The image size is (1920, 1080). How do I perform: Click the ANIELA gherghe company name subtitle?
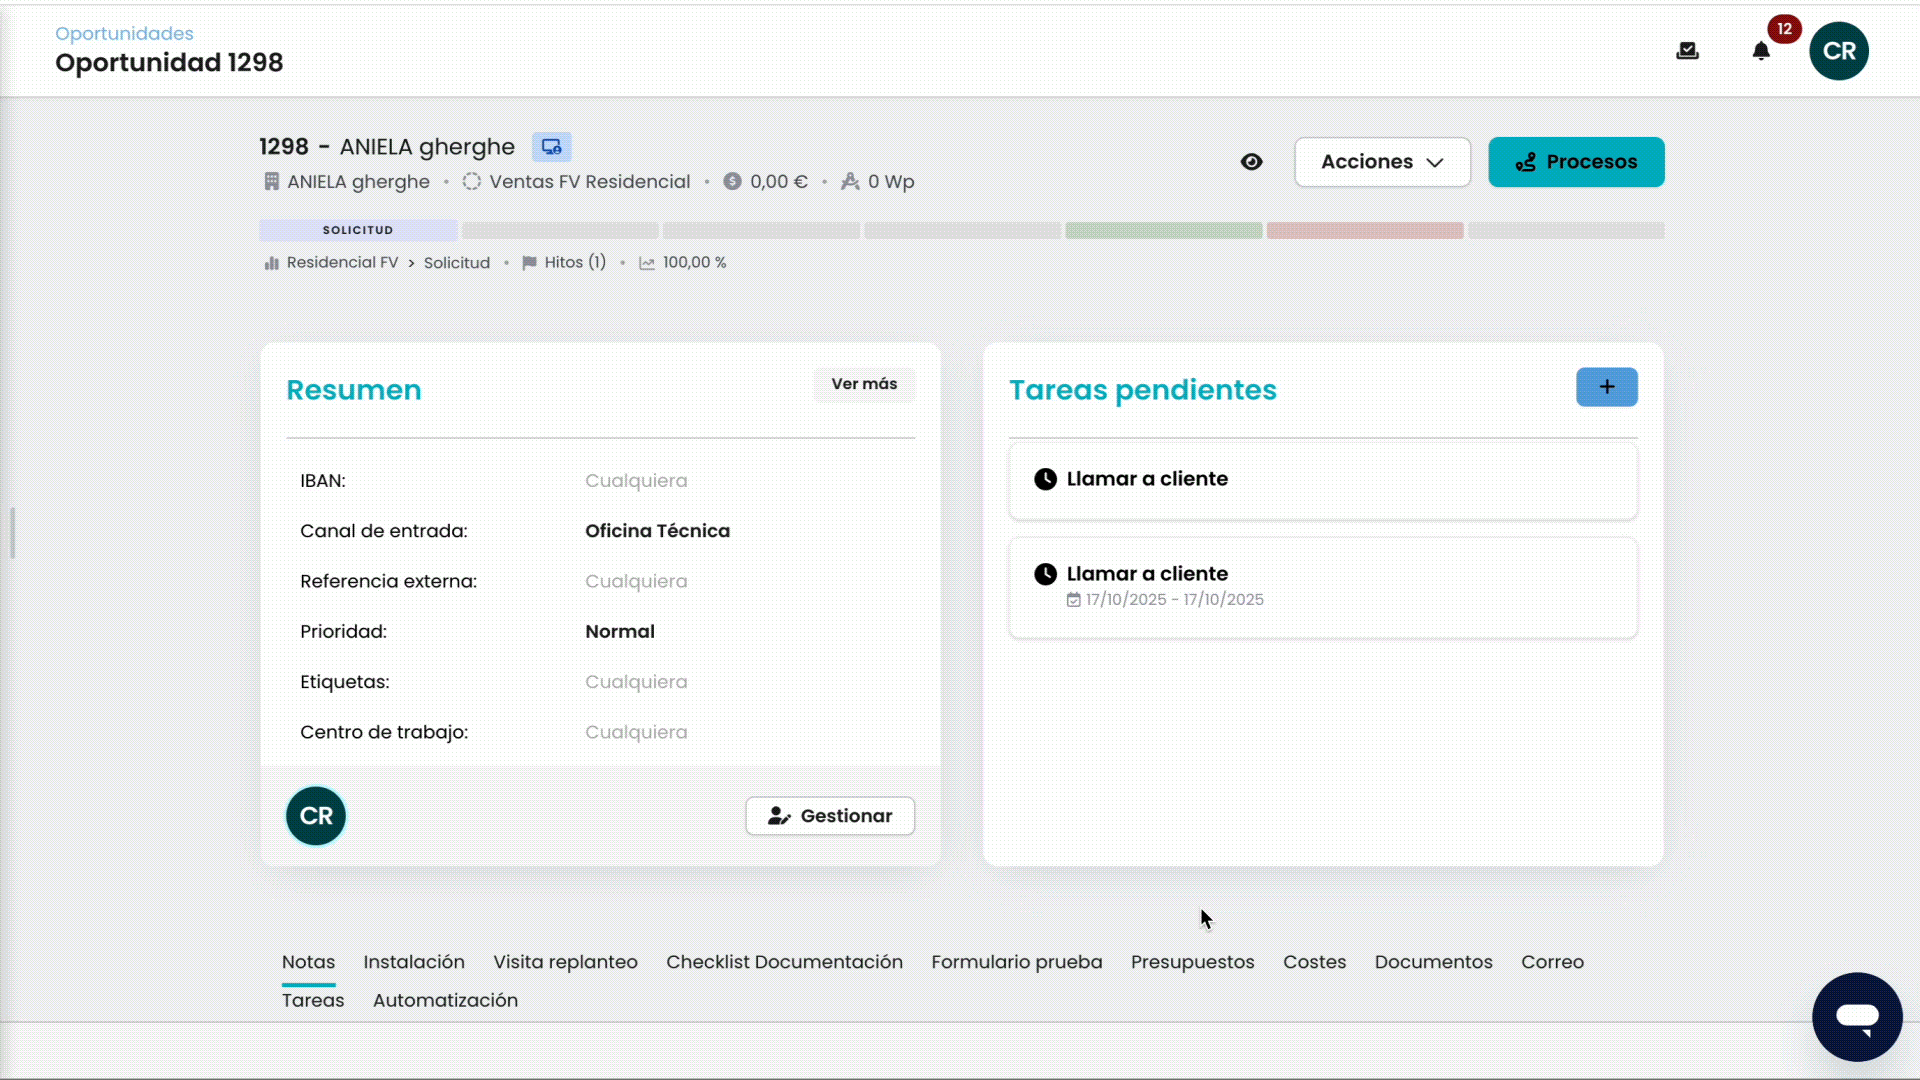coord(358,182)
